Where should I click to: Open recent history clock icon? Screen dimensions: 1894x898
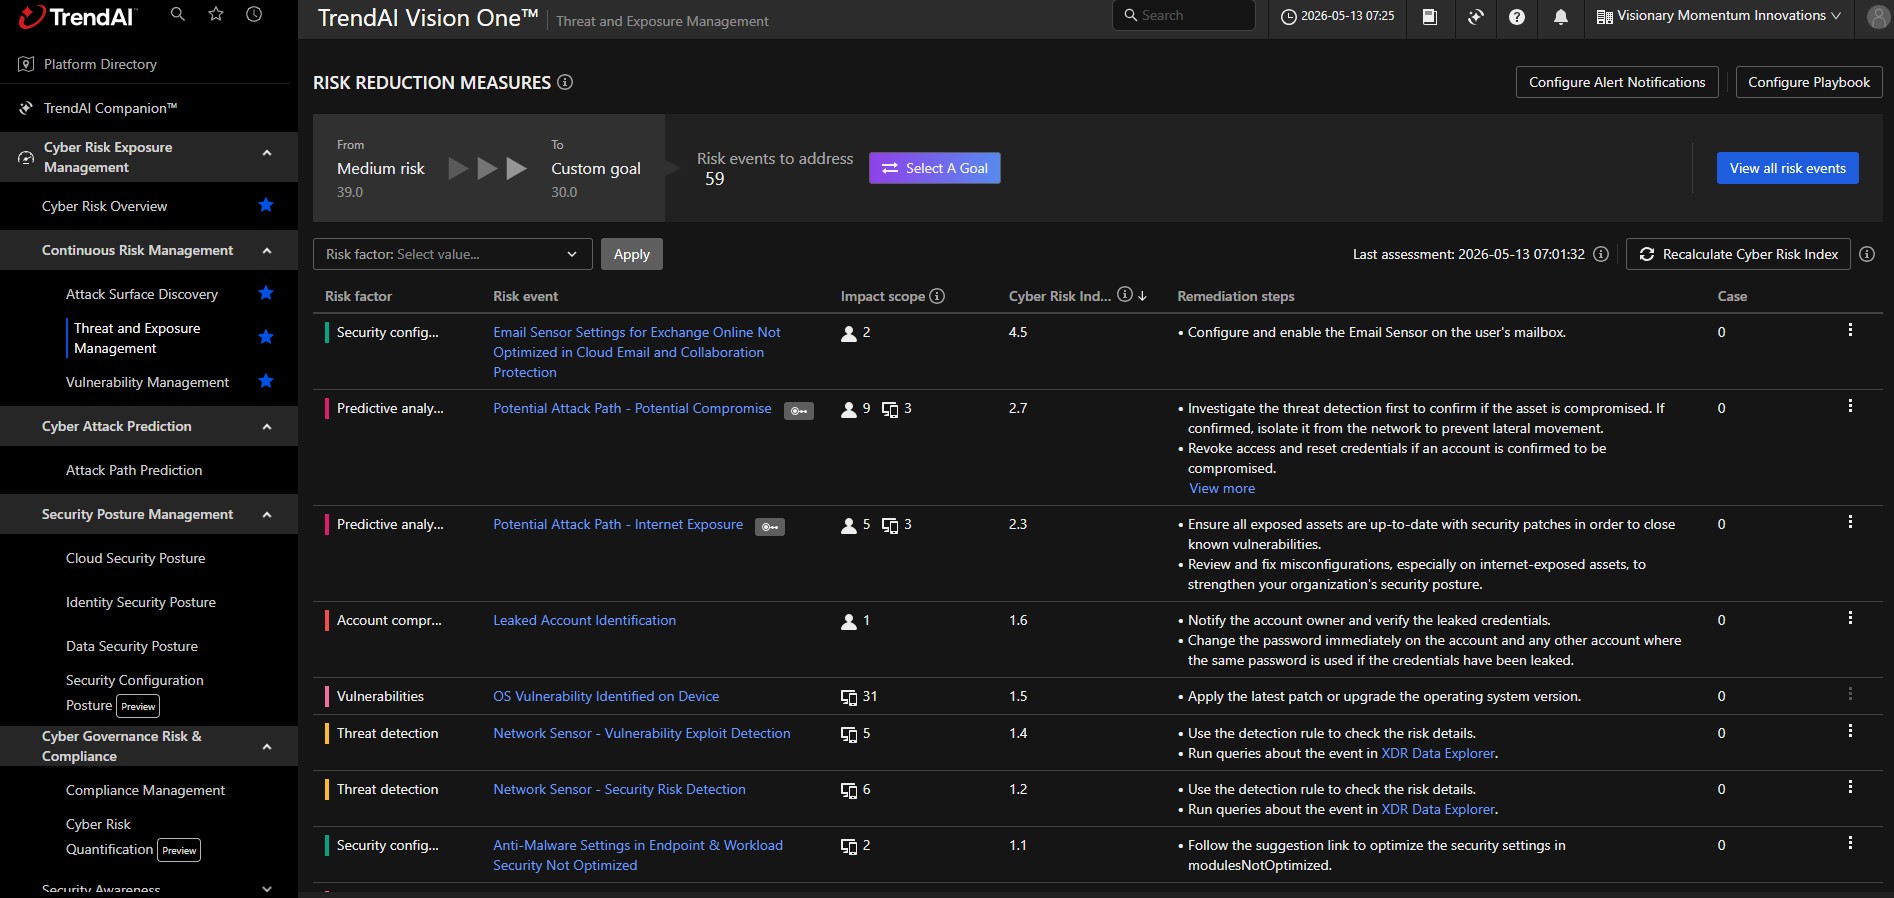point(254,15)
